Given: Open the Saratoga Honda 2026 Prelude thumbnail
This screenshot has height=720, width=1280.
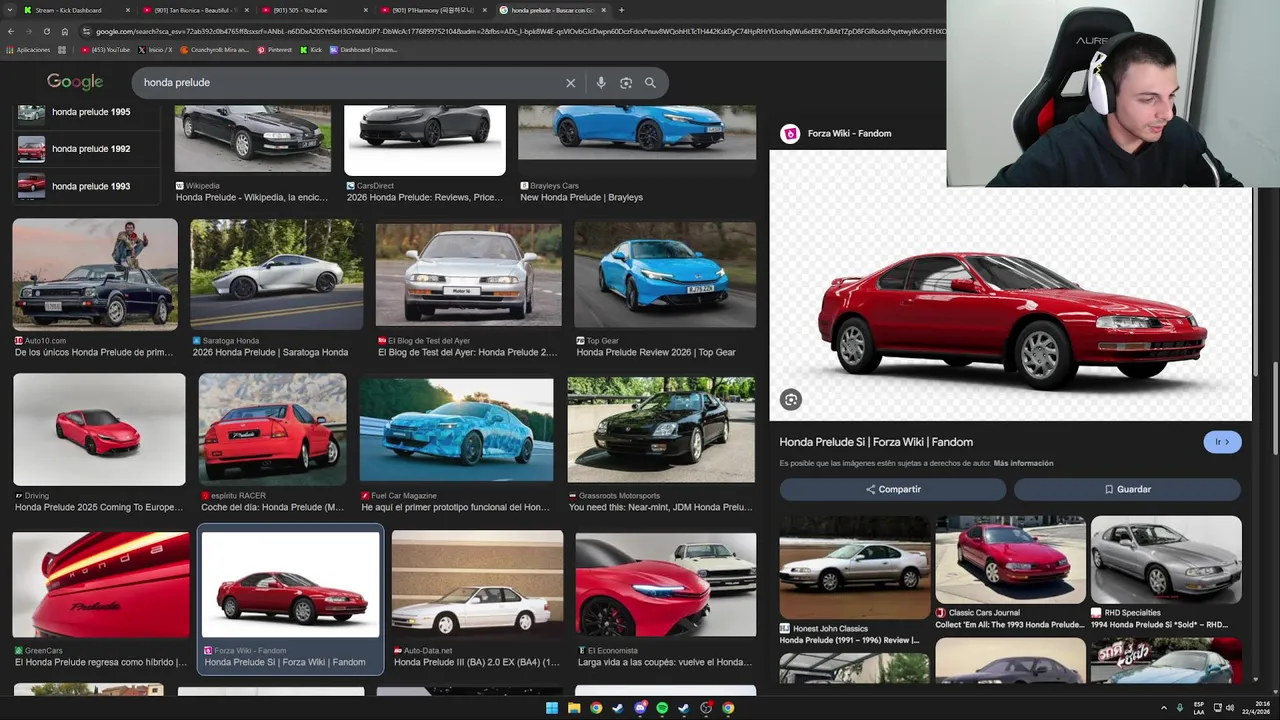Looking at the screenshot, I should 277,275.
